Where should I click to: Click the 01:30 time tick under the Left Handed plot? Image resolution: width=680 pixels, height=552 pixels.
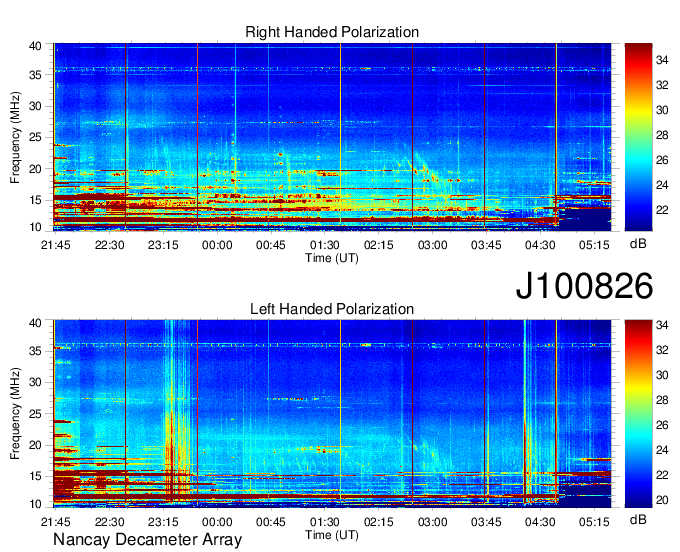click(324, 522)
